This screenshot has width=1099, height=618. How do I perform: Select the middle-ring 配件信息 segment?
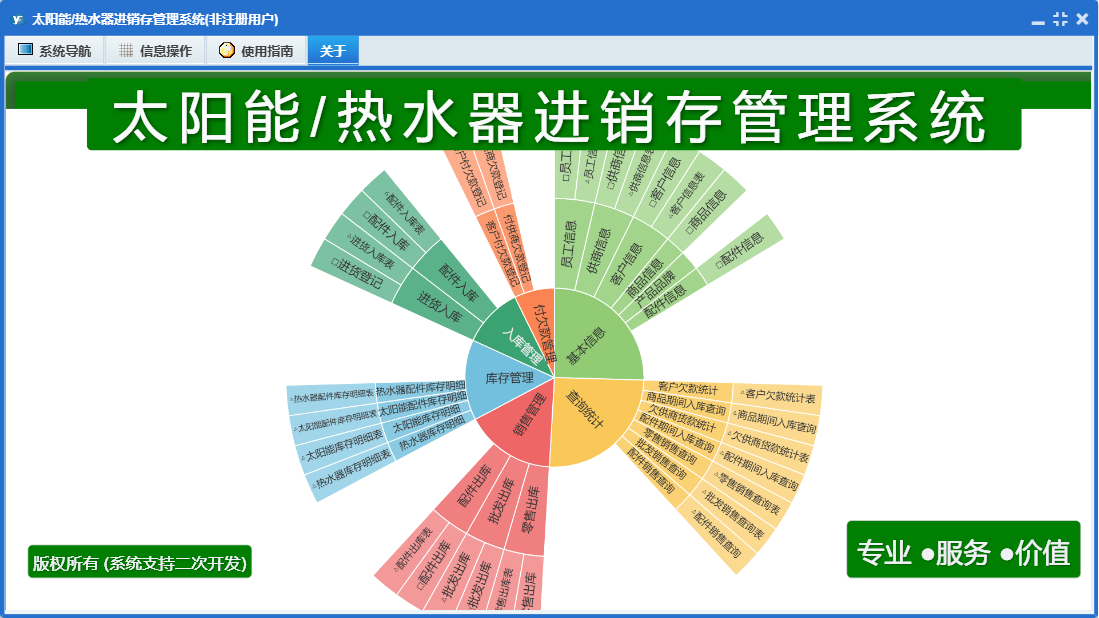tap(664, 301)
